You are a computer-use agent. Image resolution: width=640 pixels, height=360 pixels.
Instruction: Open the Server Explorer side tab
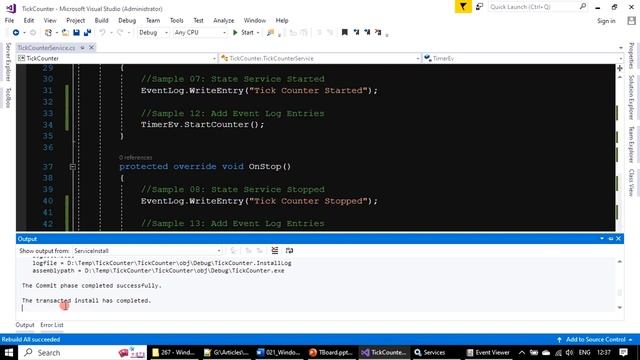point(8,62)
